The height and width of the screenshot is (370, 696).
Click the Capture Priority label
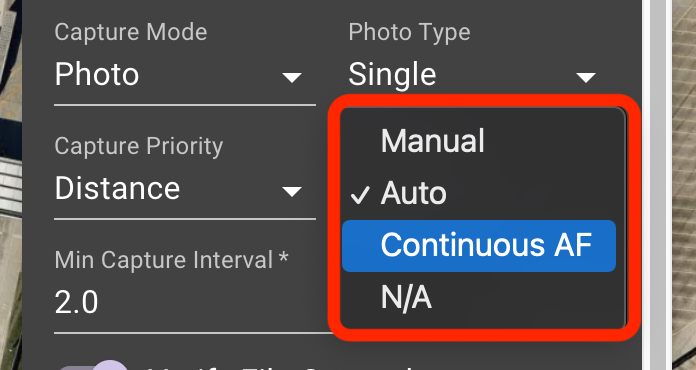tap(138, 146)
